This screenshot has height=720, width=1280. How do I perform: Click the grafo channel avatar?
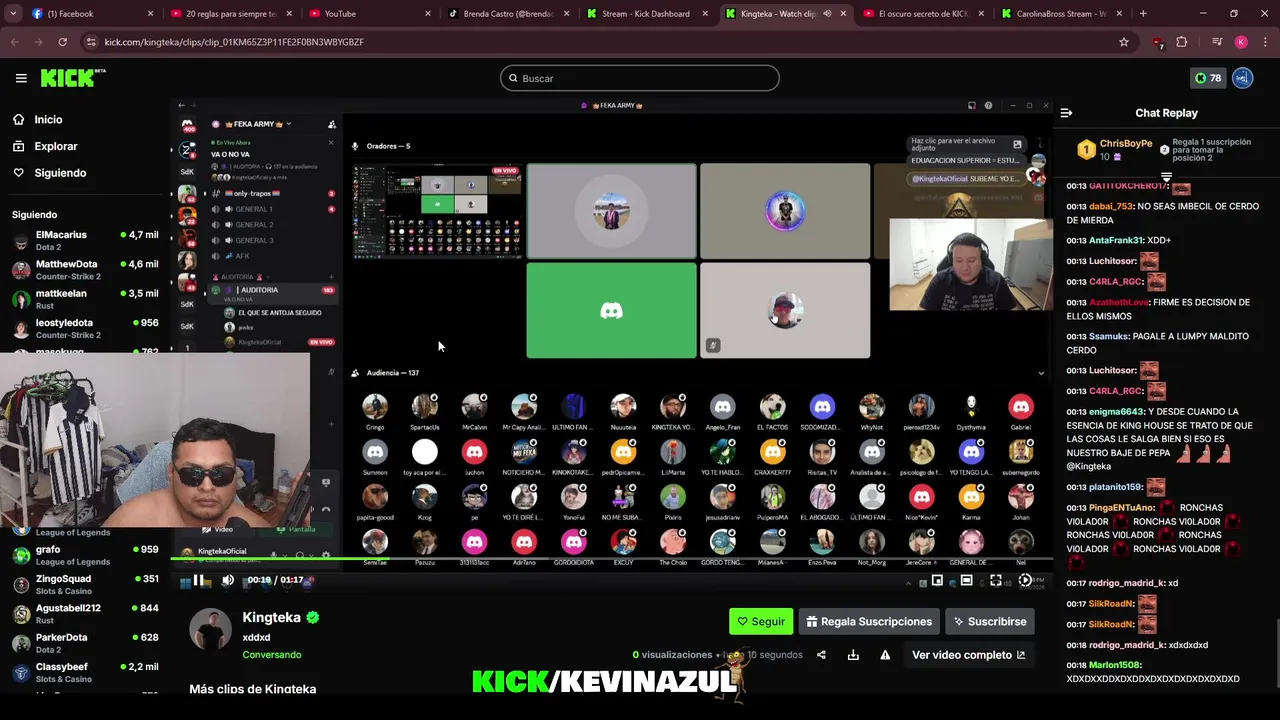coord(21,556)
